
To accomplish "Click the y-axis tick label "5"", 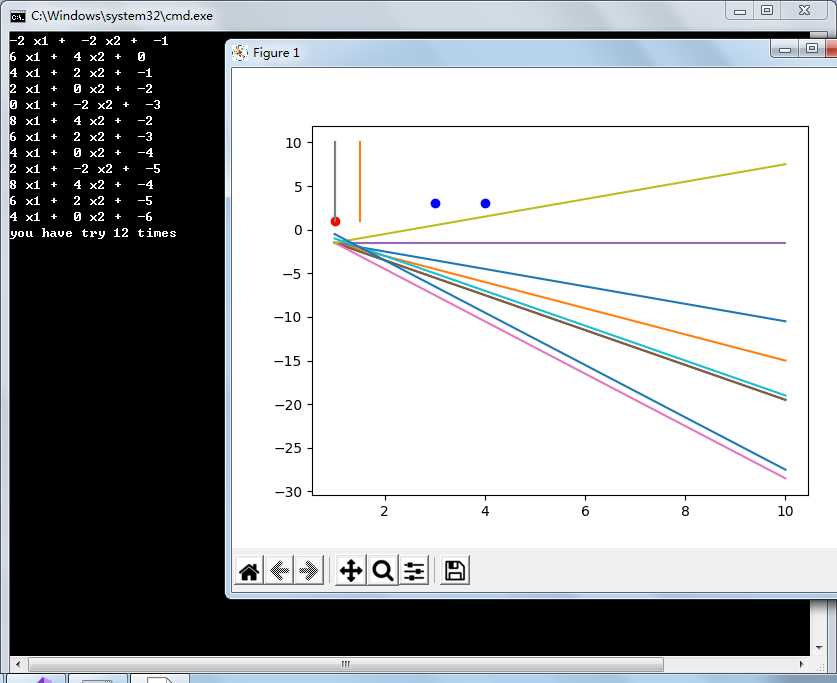I will (x=297, y=187).
